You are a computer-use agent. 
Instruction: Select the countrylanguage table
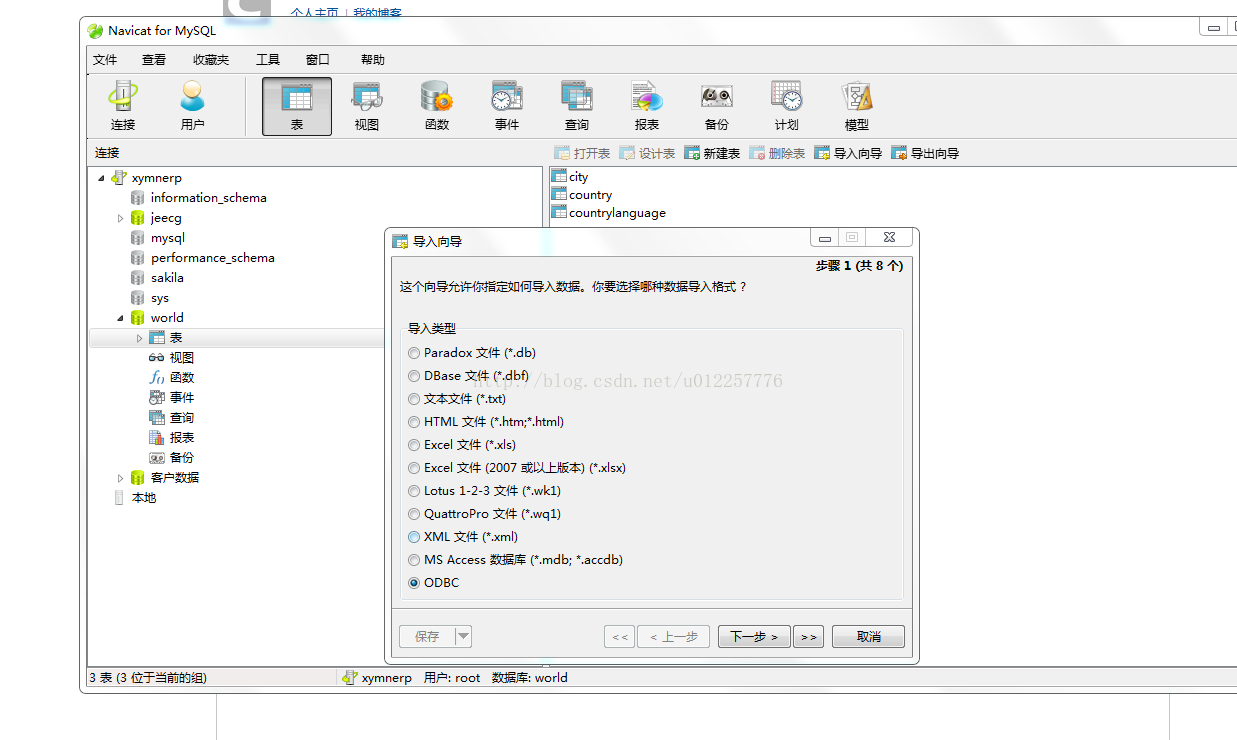609,213
